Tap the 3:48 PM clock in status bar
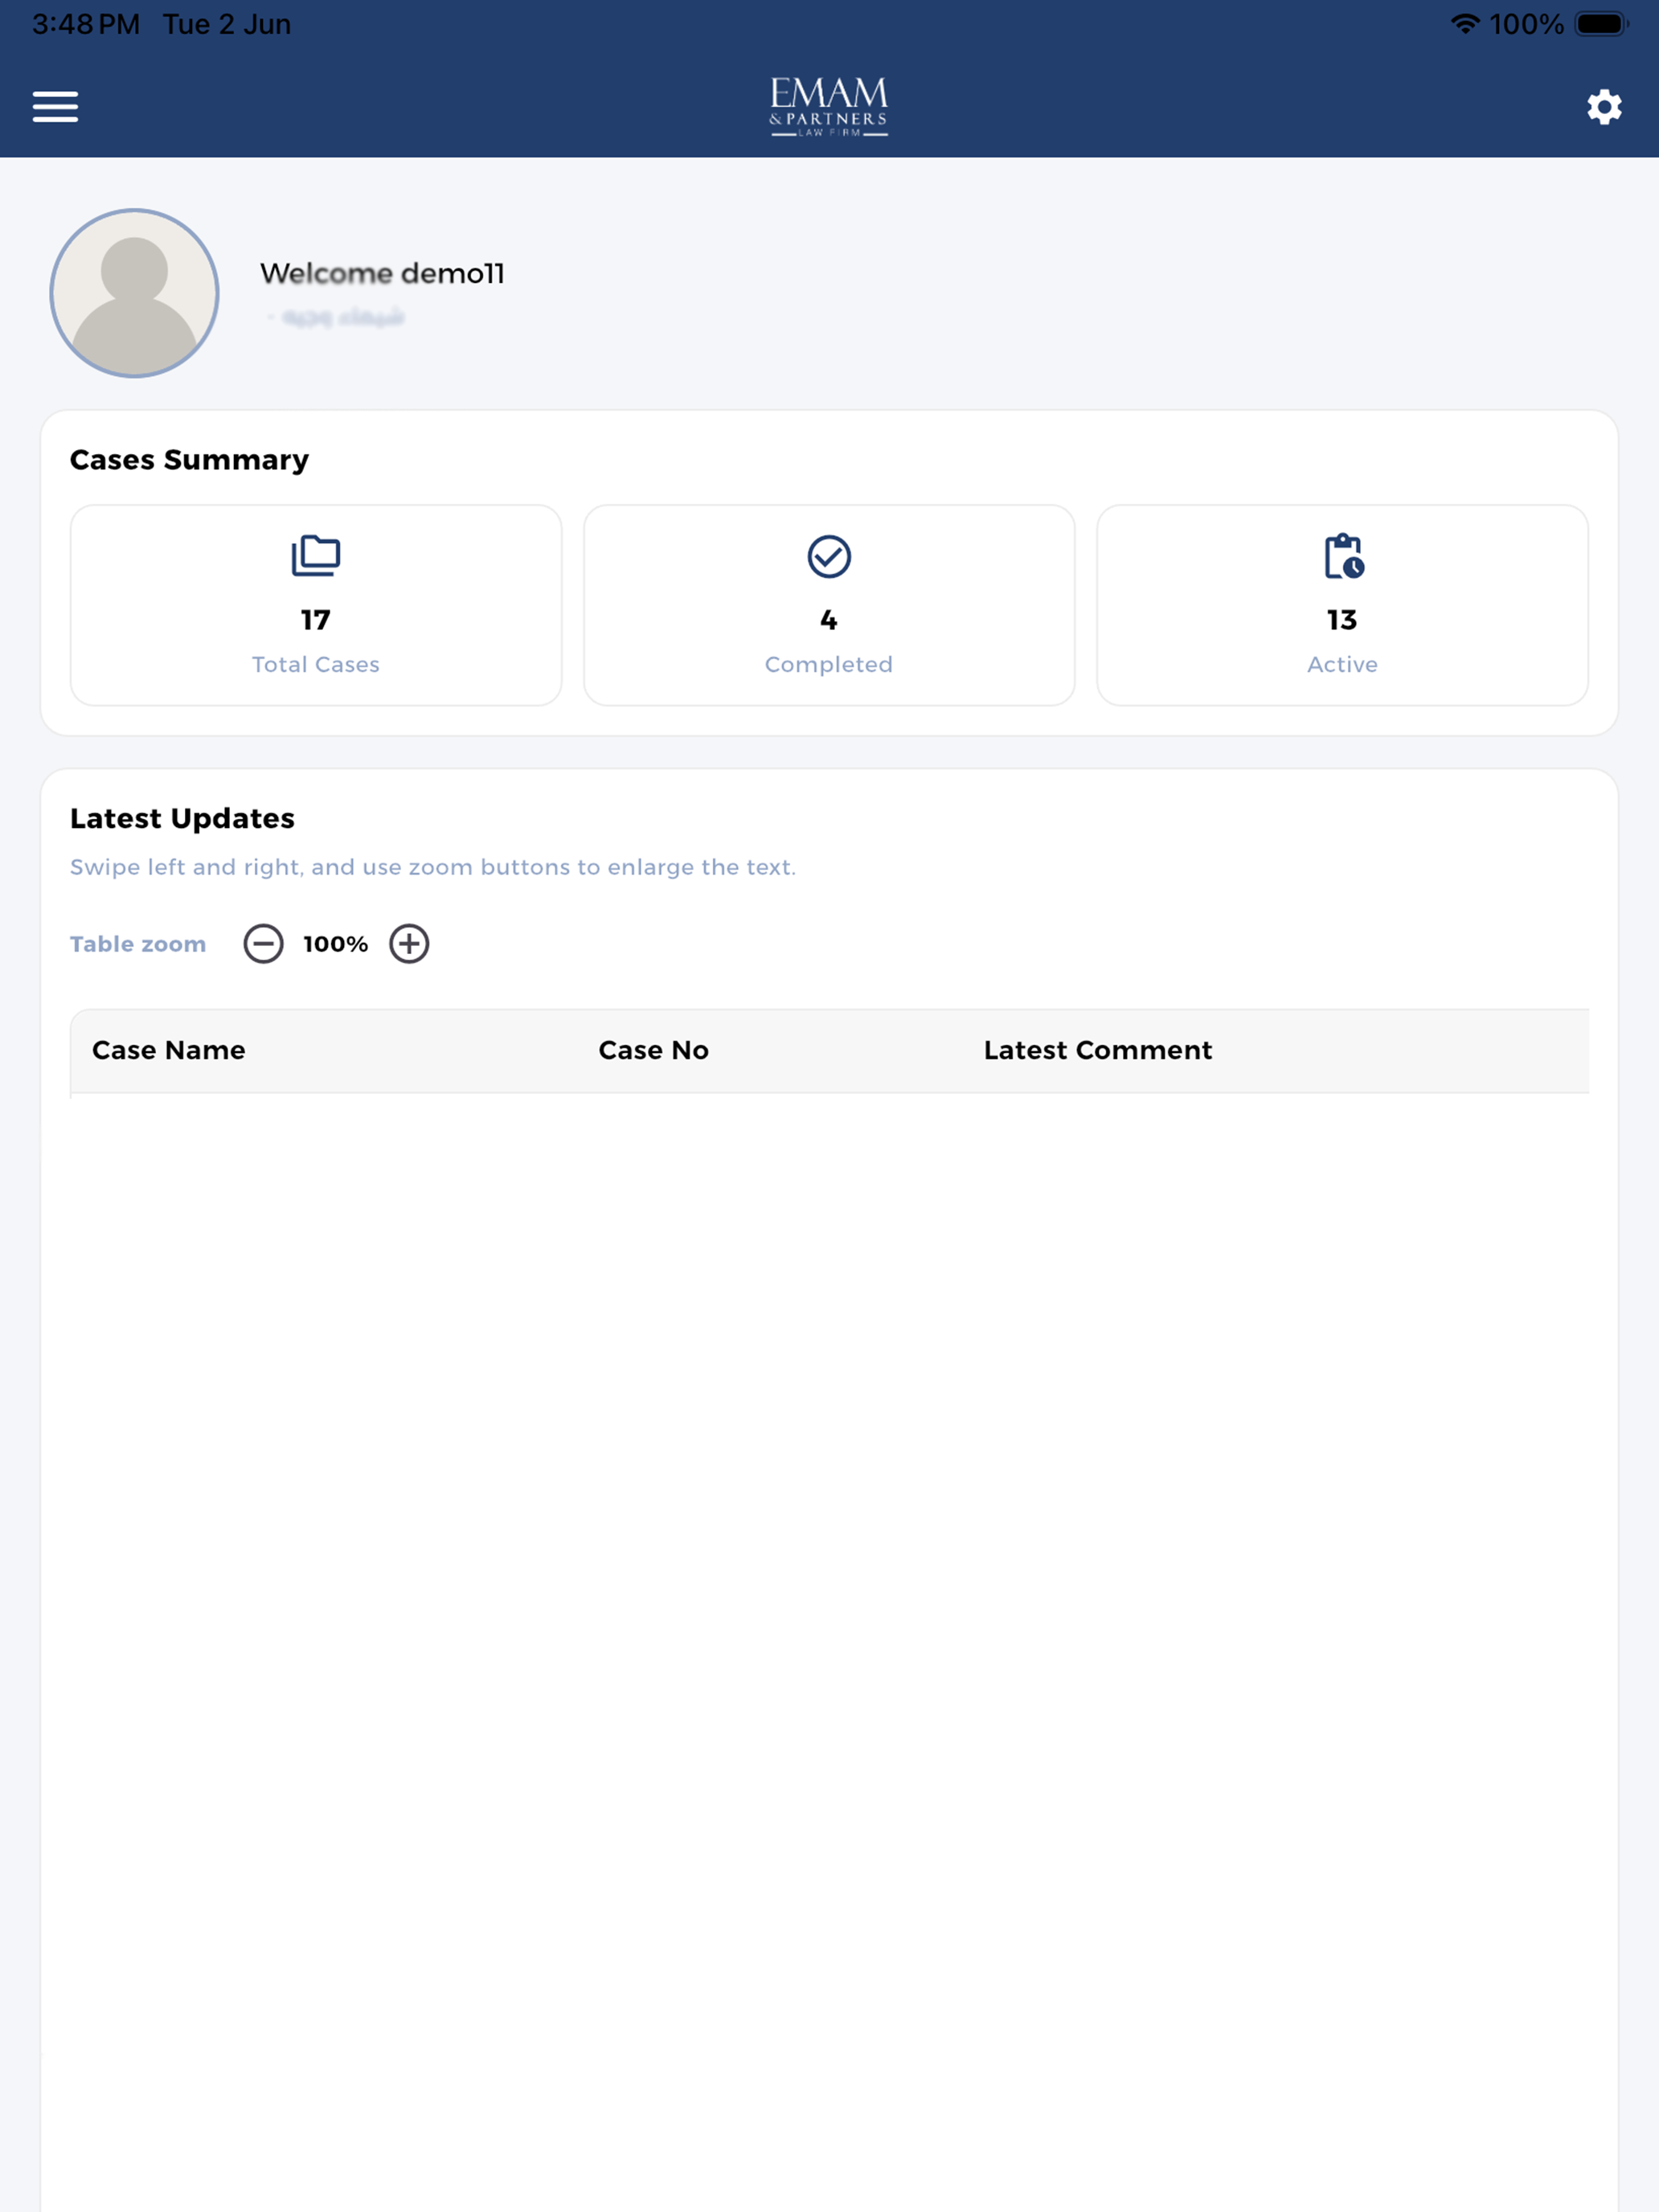 (x=86, y=24)
